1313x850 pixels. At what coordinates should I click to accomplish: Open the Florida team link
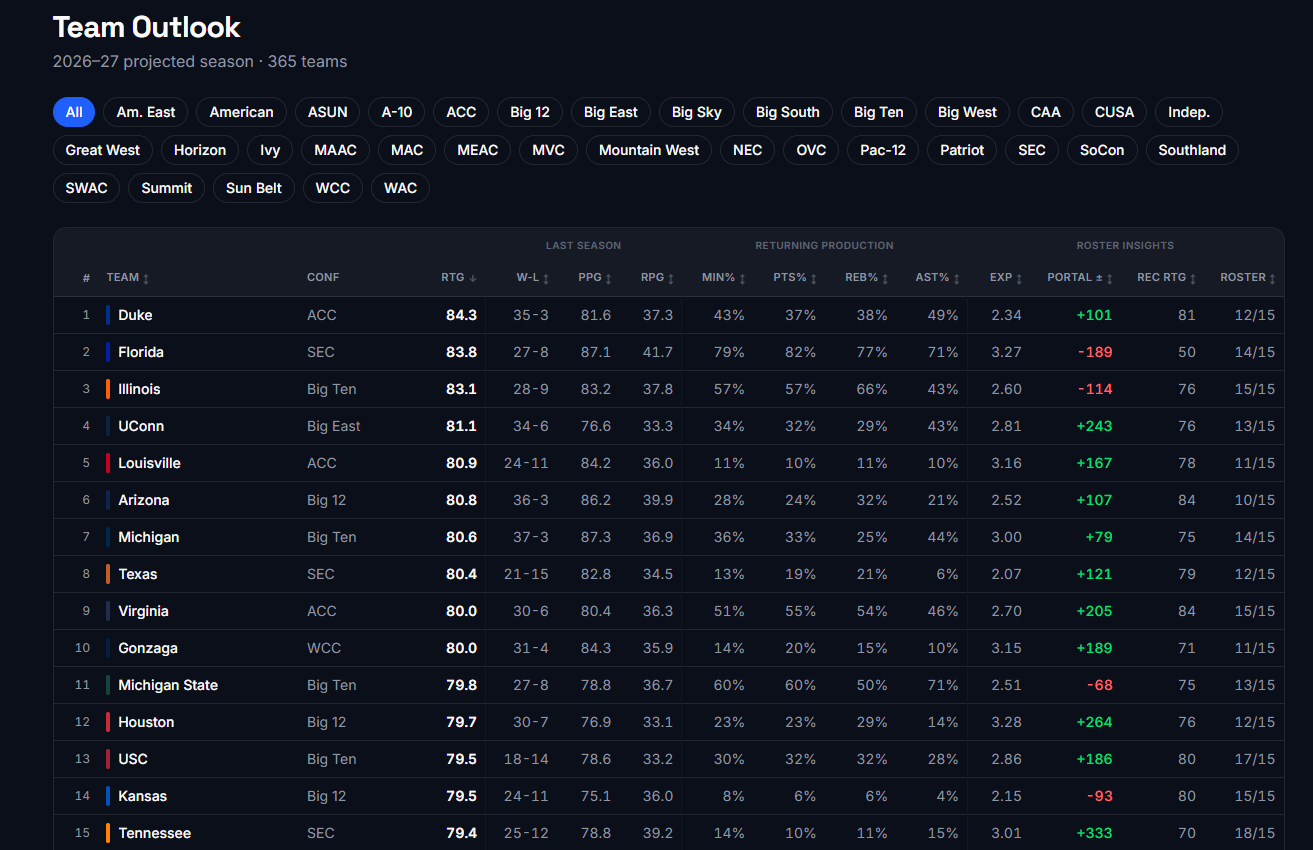click(x=141, y=352)
